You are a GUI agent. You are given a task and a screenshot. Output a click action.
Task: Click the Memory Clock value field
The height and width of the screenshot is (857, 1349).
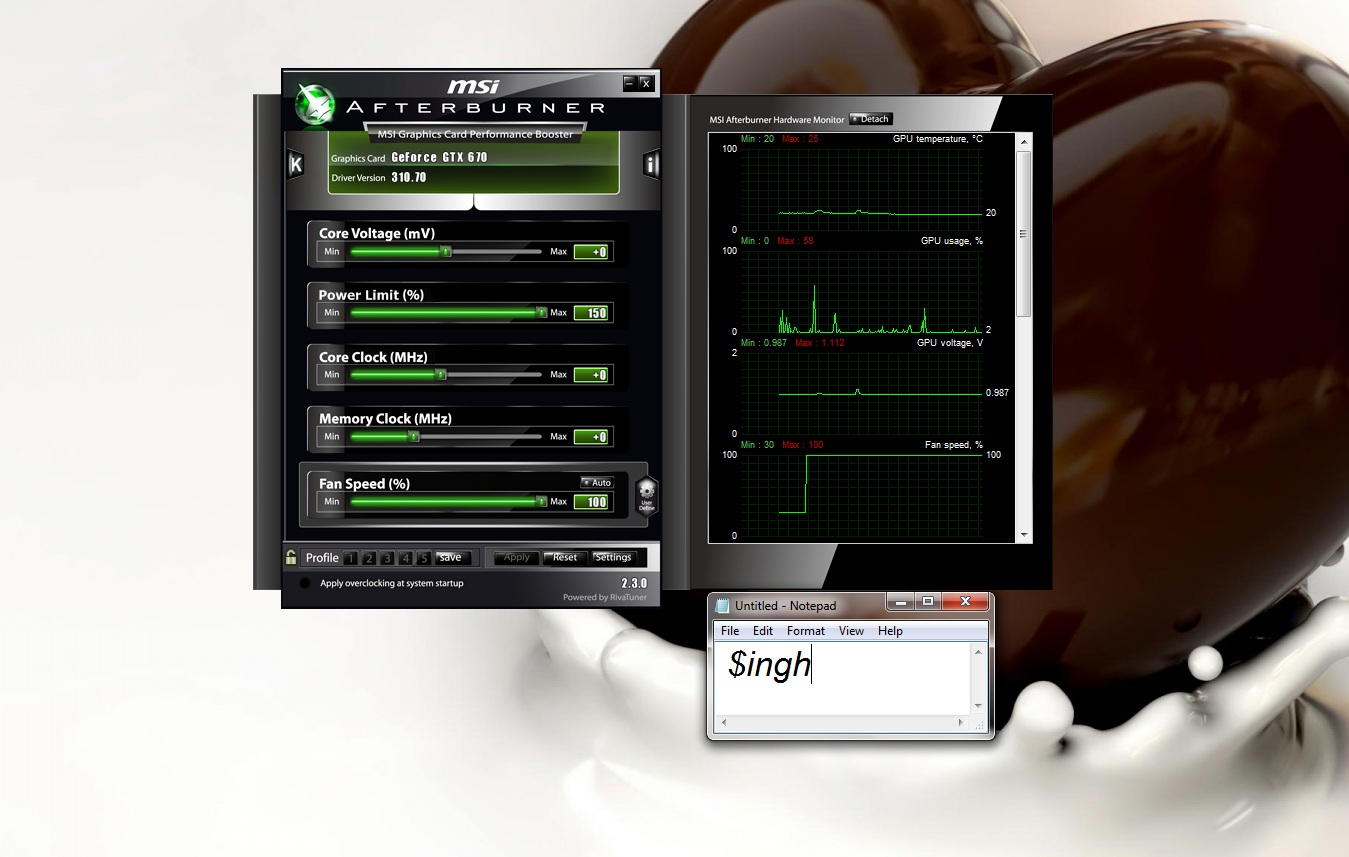tap(591, 437)
